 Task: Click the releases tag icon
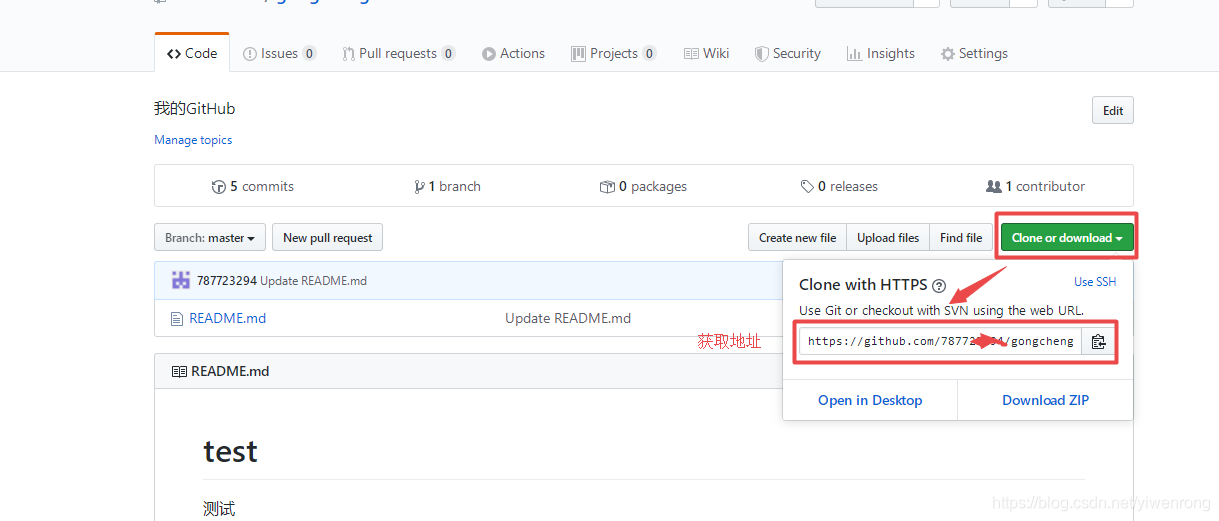click(807, 187)
